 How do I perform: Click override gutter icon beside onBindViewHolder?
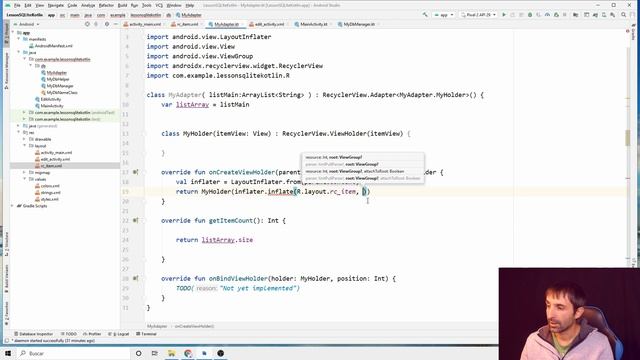tap(135, 278)
